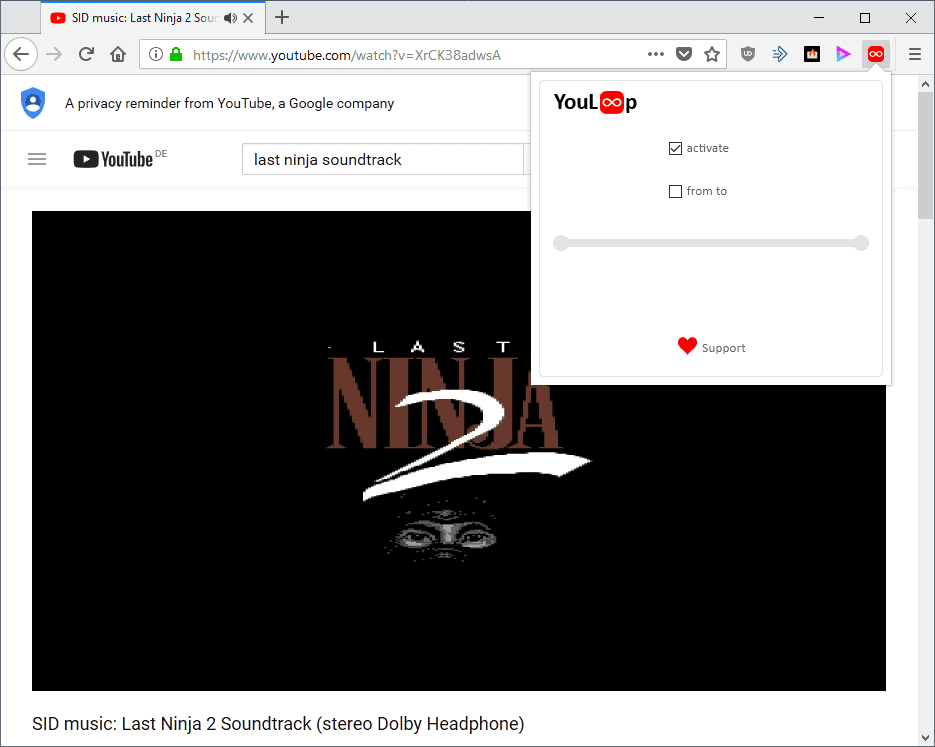Open the page actions three-dot menu
Image resolution: width=935 pixels, height=747 pixels.
[x=656, y=54]
